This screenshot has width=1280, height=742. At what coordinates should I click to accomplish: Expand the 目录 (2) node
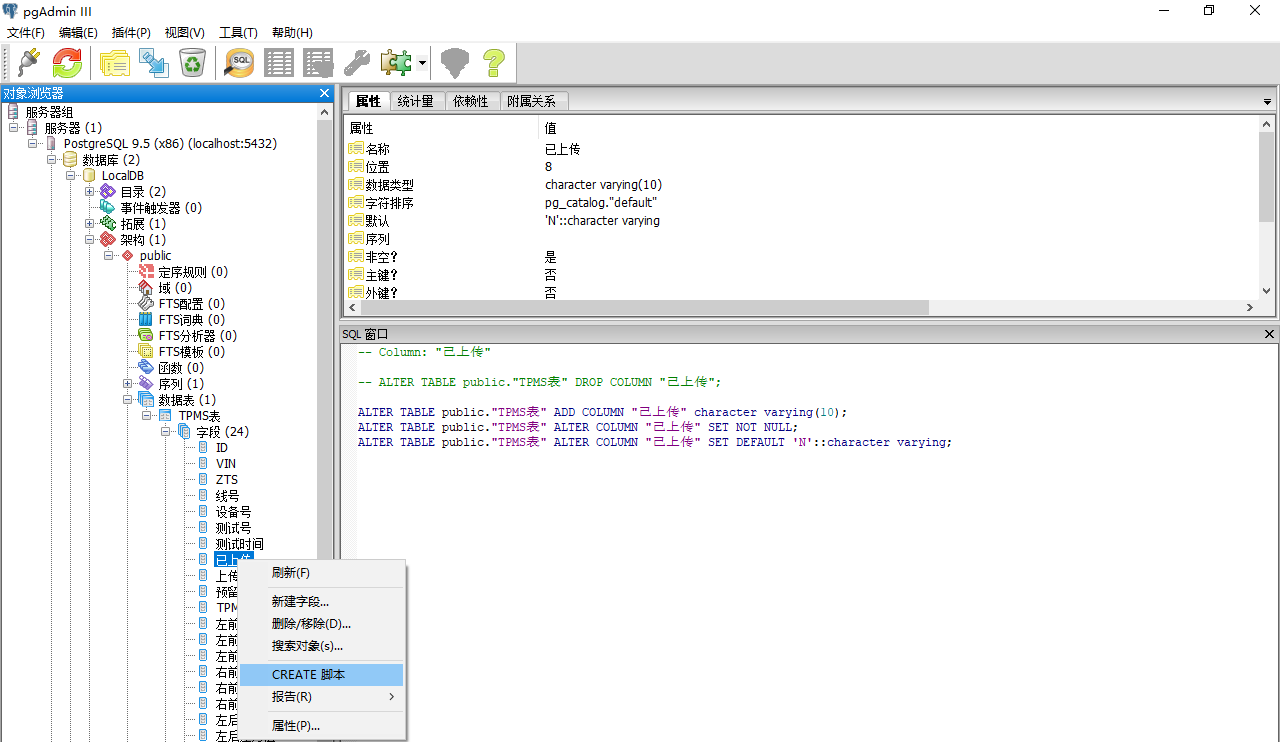point(90,192)
